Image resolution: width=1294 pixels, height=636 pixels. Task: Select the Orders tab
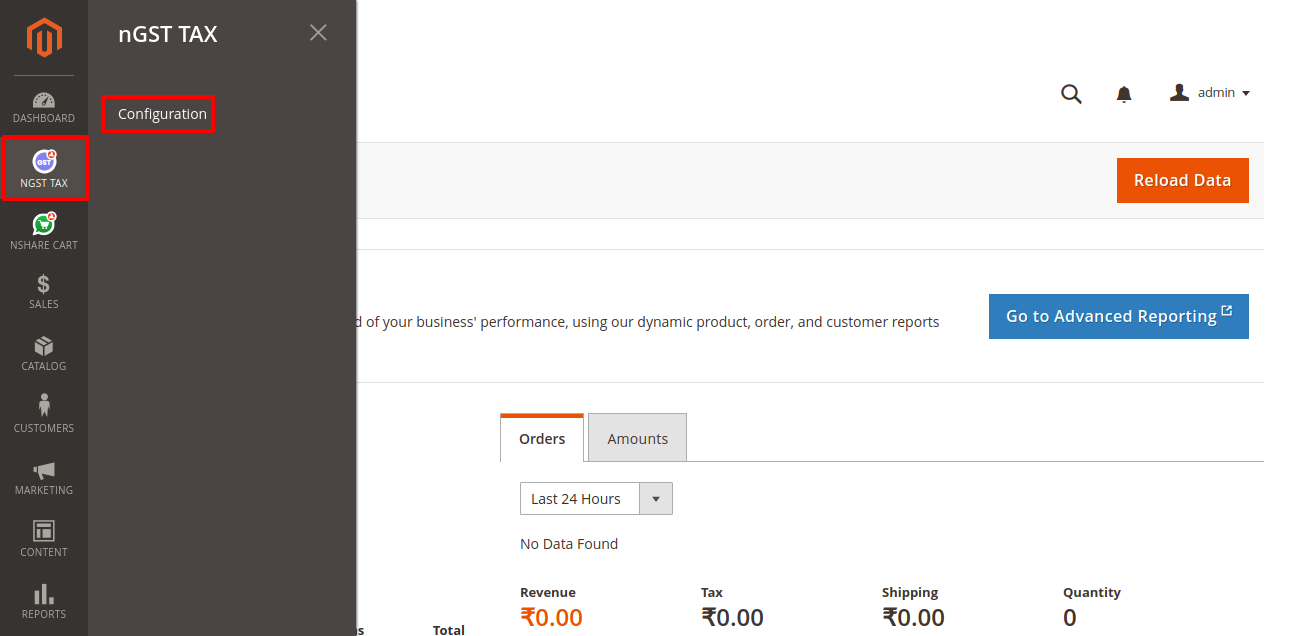[x=542, y=438]
